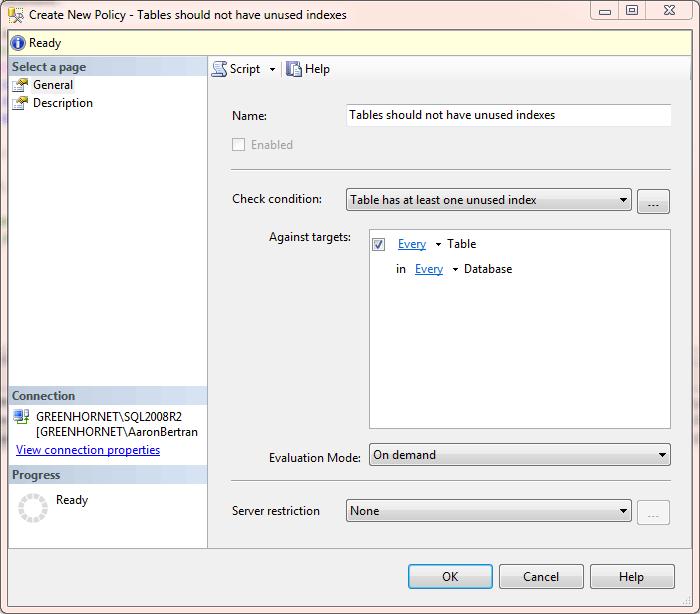Click the OK button
This screenshot has height=614, width=700.
[x=450, y=576]
